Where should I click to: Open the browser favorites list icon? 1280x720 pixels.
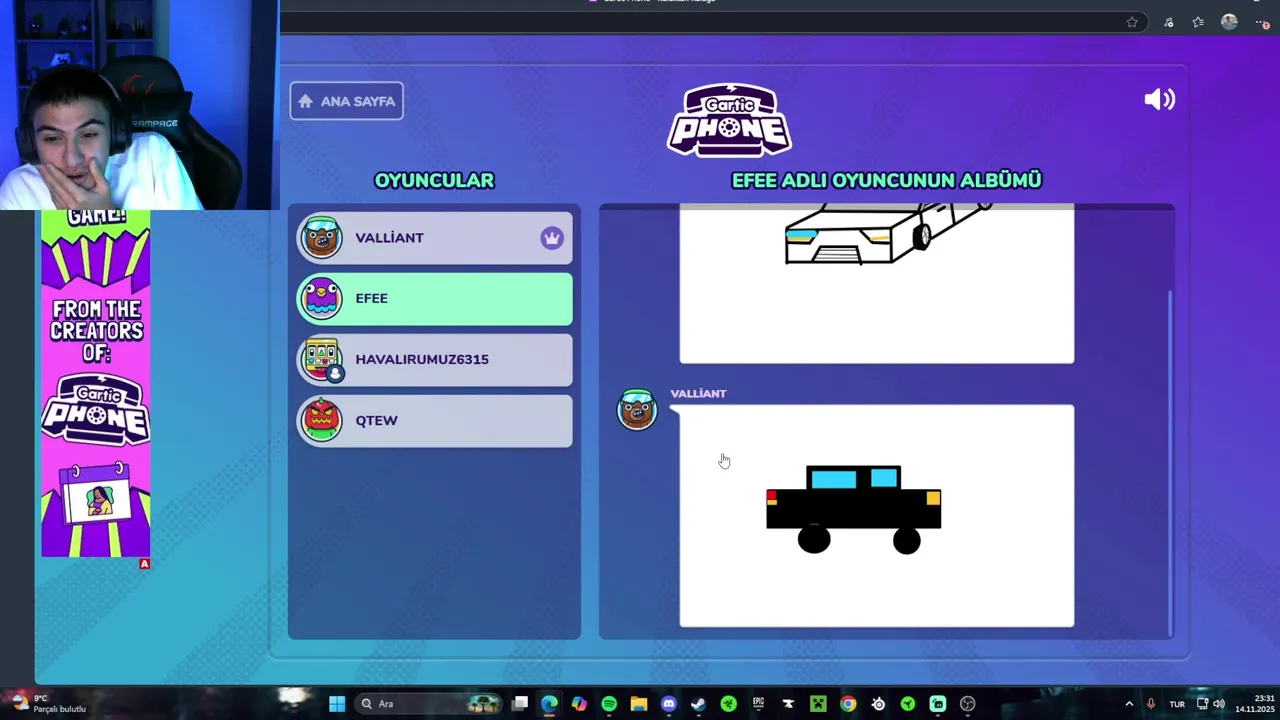[x=1198, y=22]
